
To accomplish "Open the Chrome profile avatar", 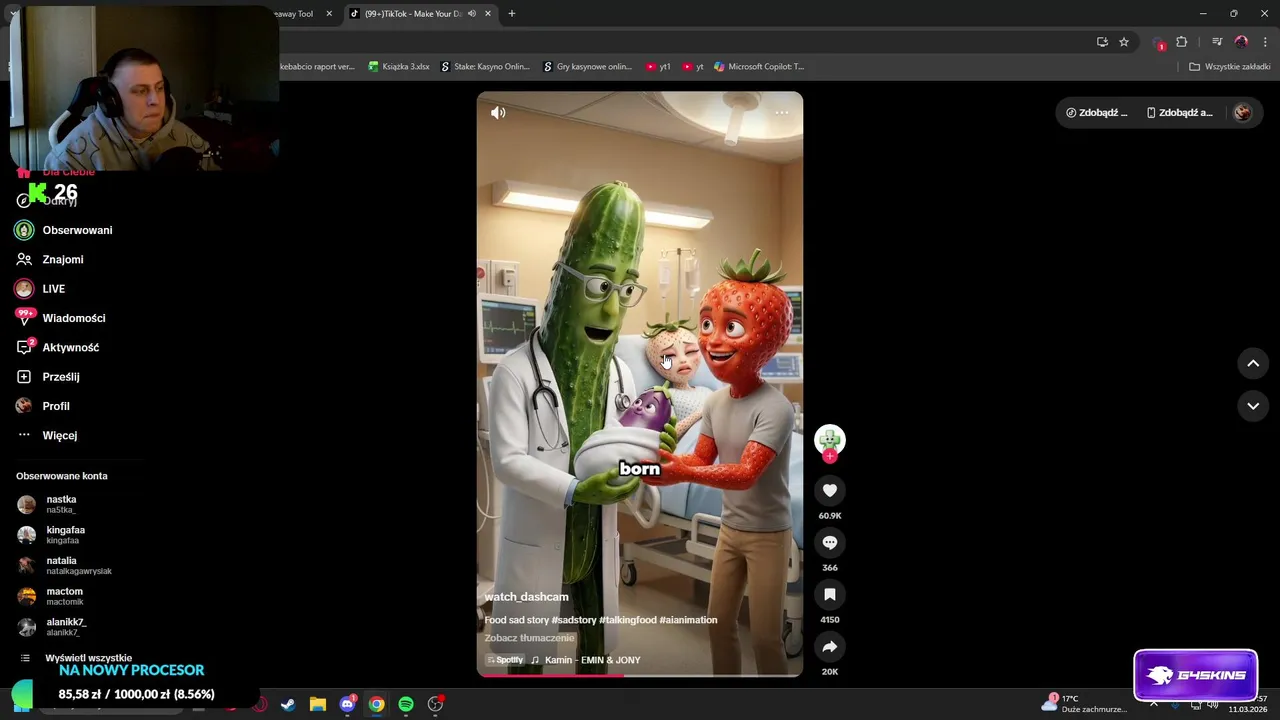I will tap(1242, 42).
